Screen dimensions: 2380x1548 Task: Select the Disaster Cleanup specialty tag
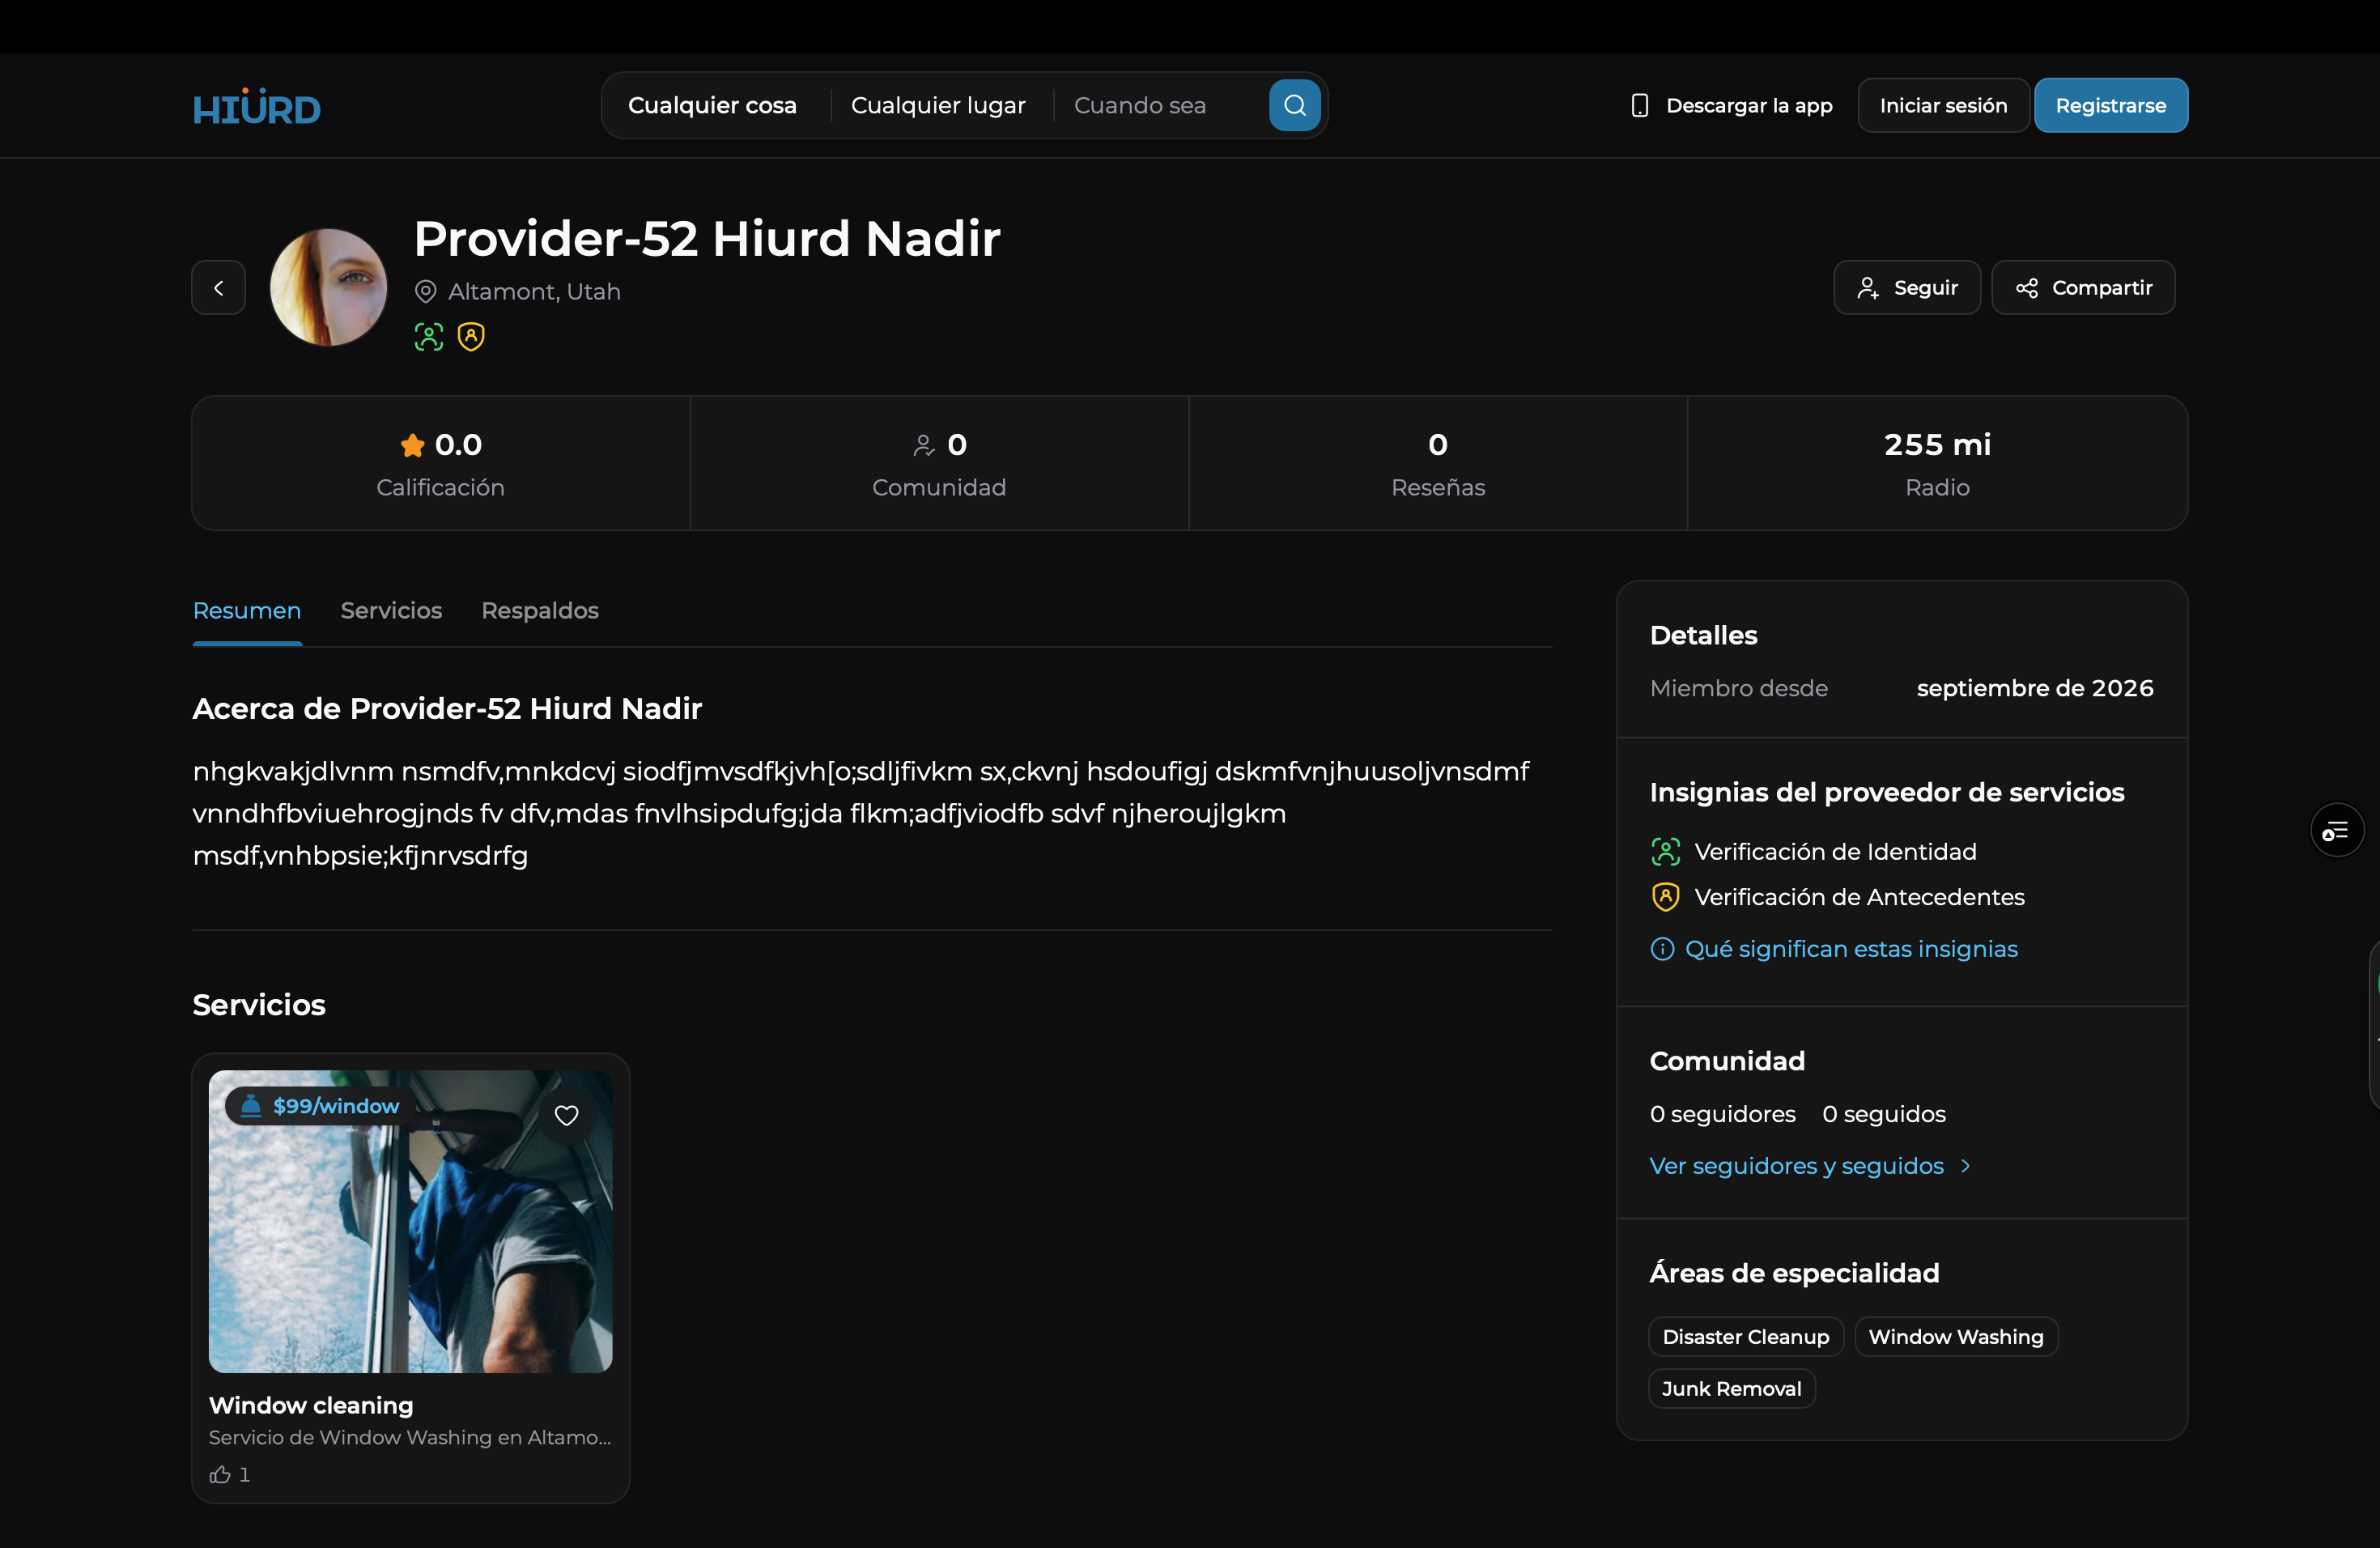1745,1337
